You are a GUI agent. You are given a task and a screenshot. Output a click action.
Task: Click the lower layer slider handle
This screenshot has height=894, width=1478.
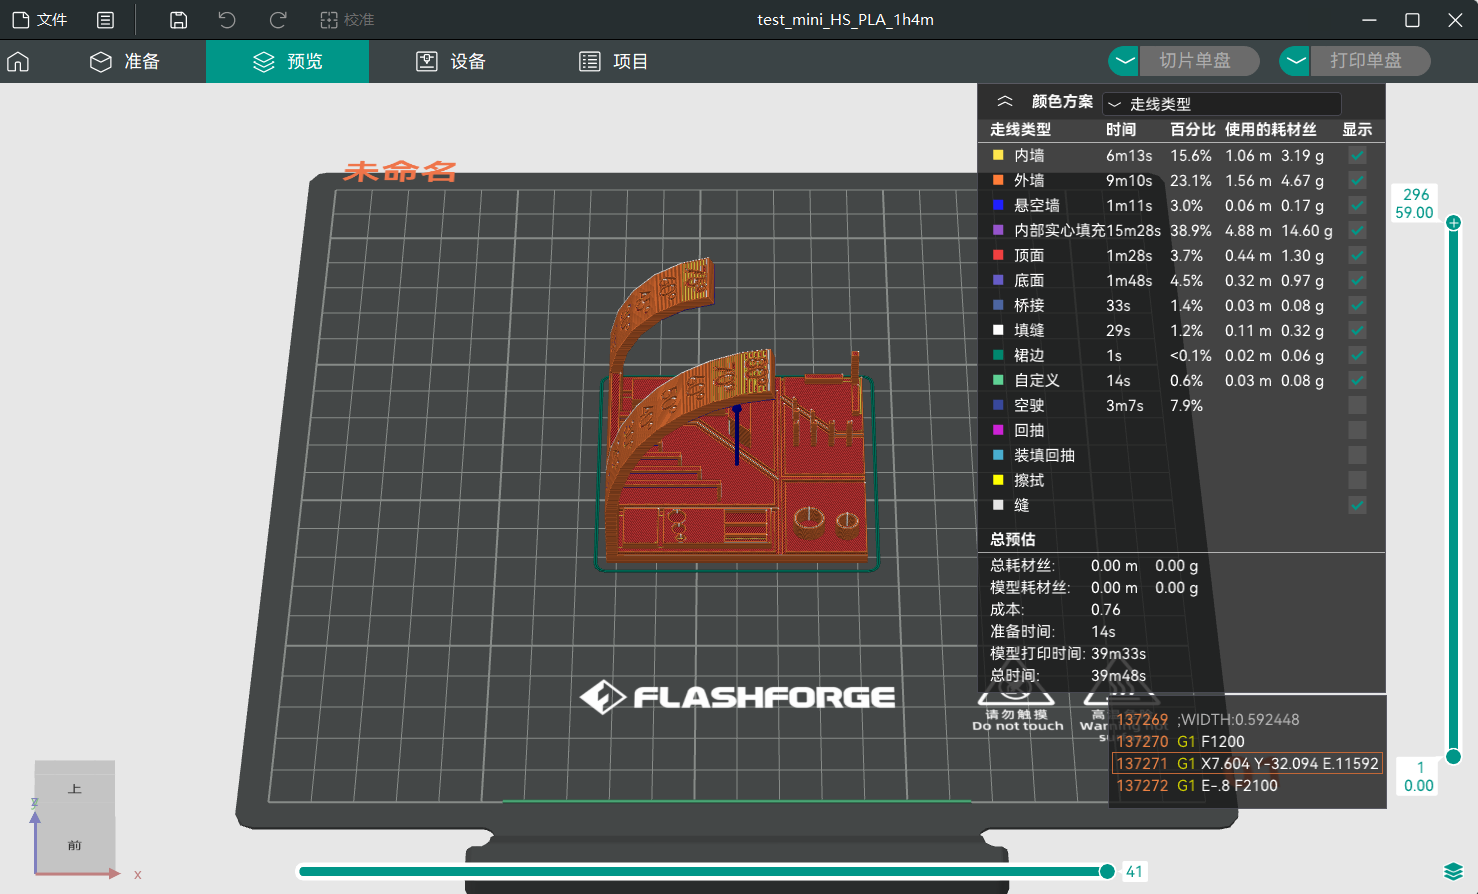point(1454,757)
